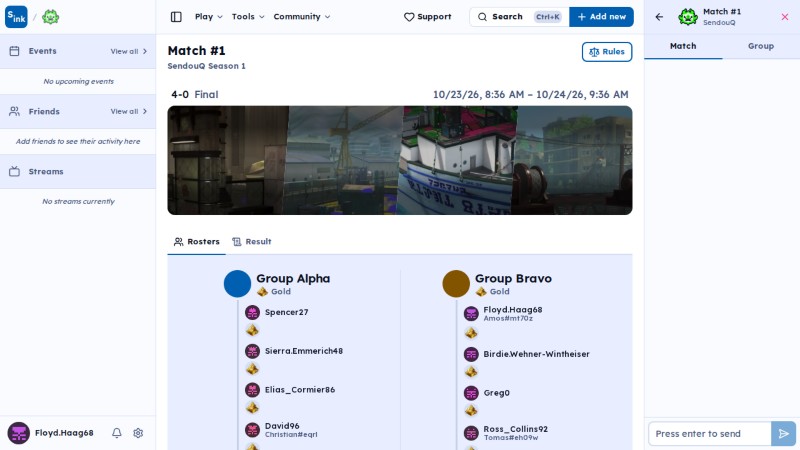The height and width of the screenshot is (450, 800).
Task: Open the Community dropdown menu
Action: pyautogui.click(x=302, y=17)
